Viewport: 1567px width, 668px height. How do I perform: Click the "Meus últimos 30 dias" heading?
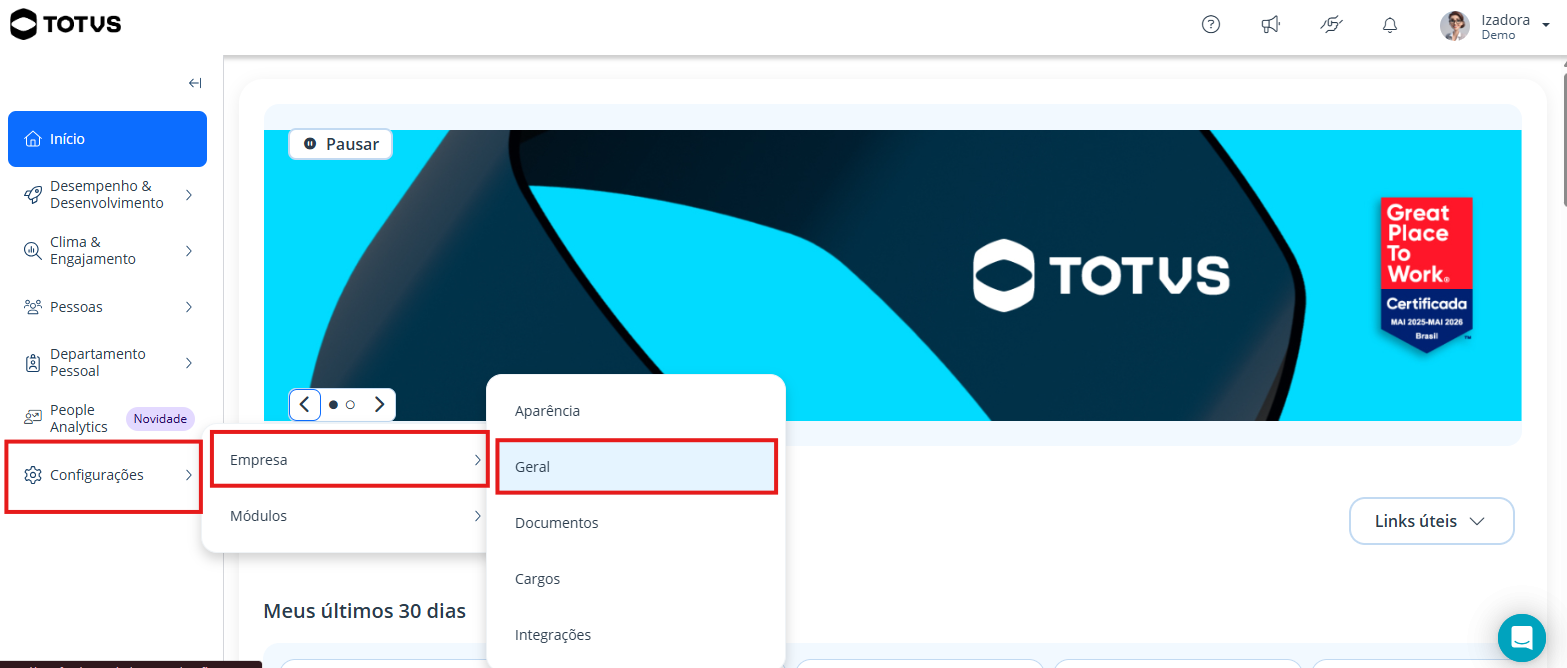click(364, 610)
